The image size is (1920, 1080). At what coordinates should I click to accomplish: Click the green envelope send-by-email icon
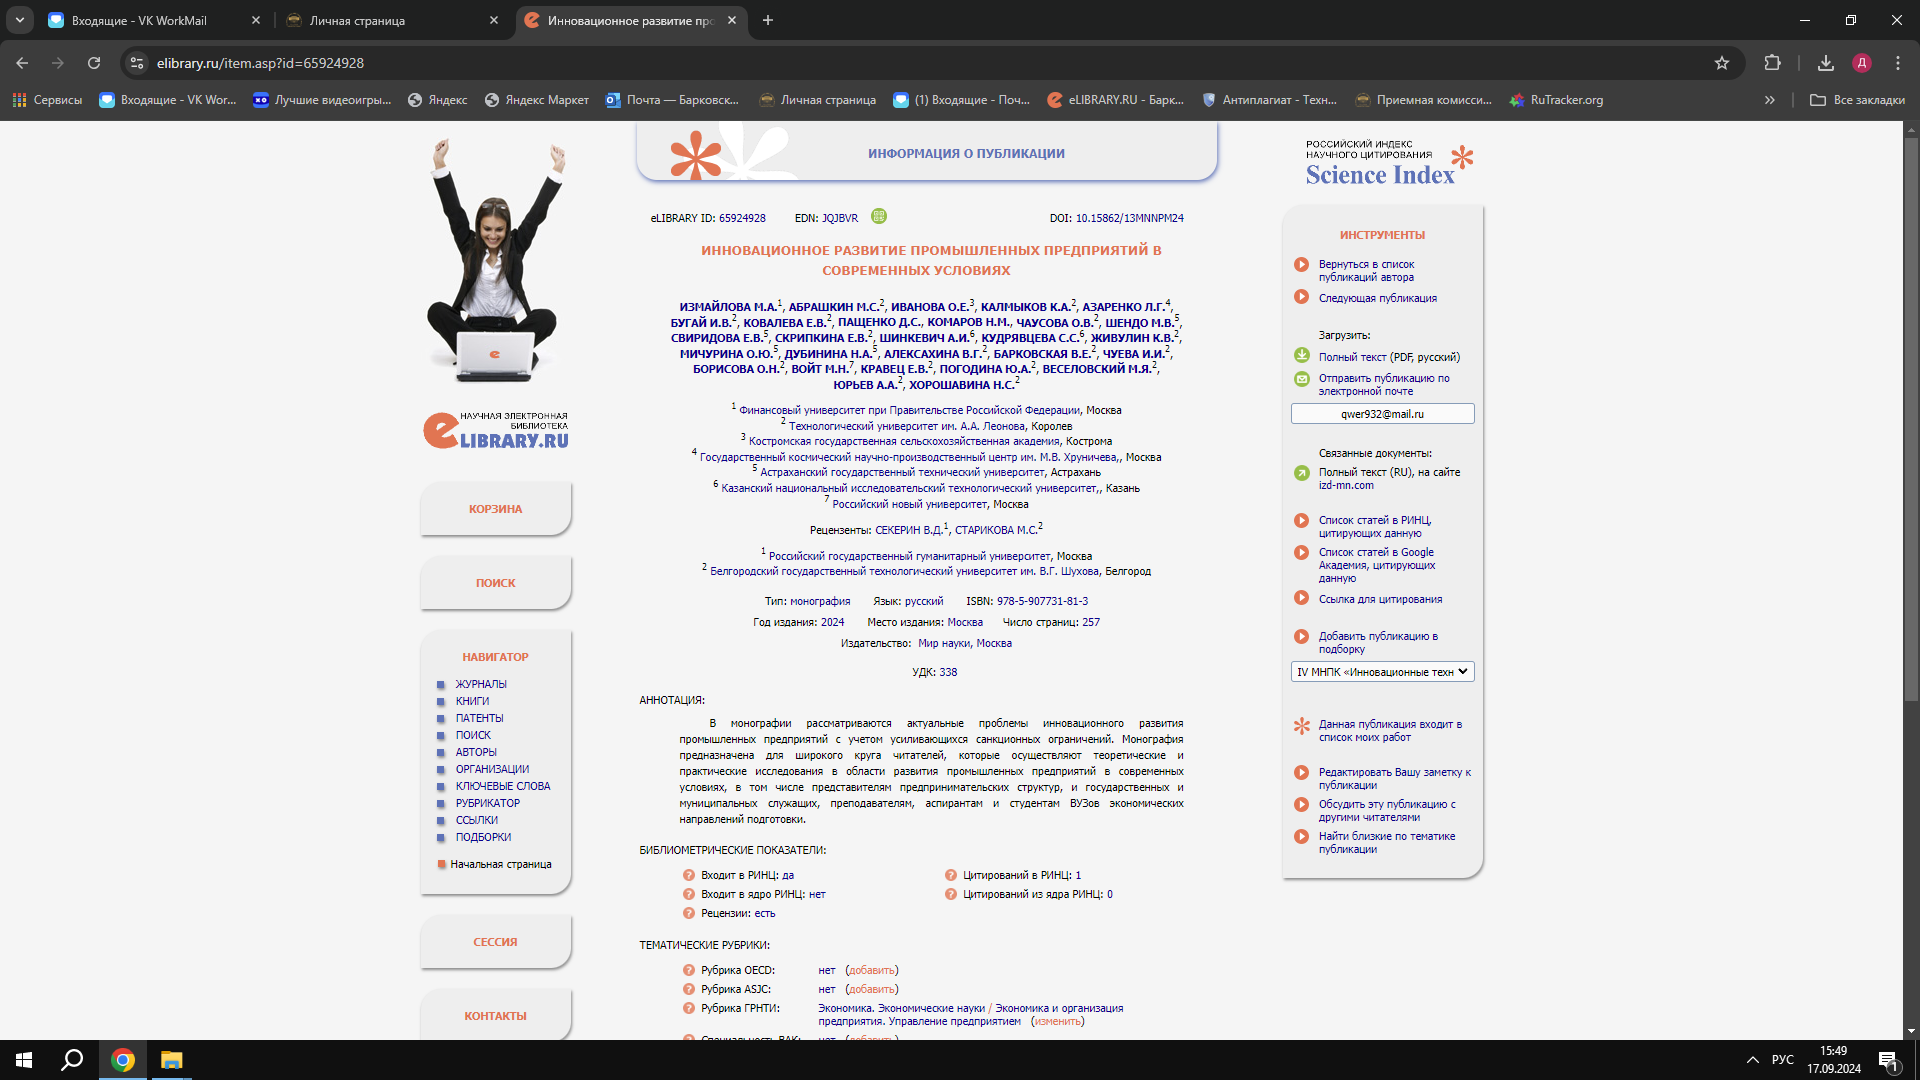pyautogui.click(x=1301, y=379)
